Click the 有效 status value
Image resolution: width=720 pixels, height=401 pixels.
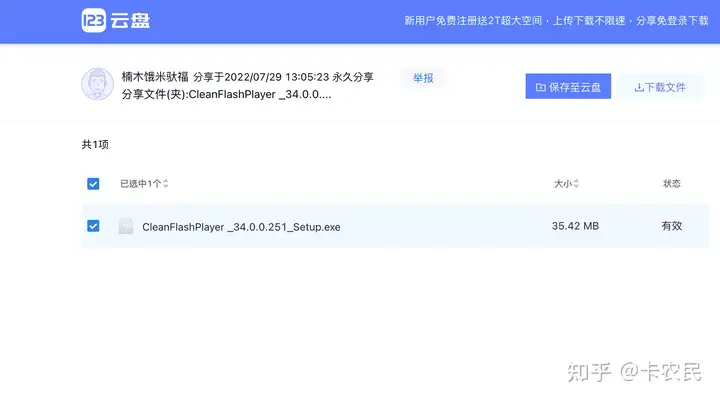pos(672,226)
